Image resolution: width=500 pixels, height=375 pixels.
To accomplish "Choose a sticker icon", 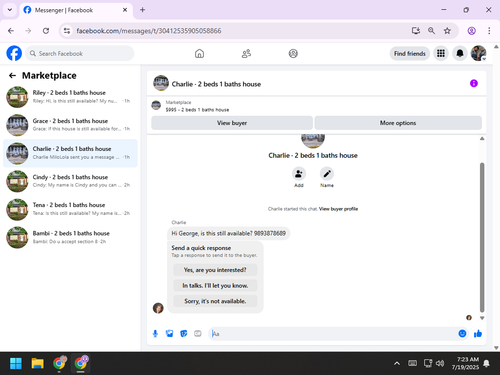I will click(x=183, y=334).
